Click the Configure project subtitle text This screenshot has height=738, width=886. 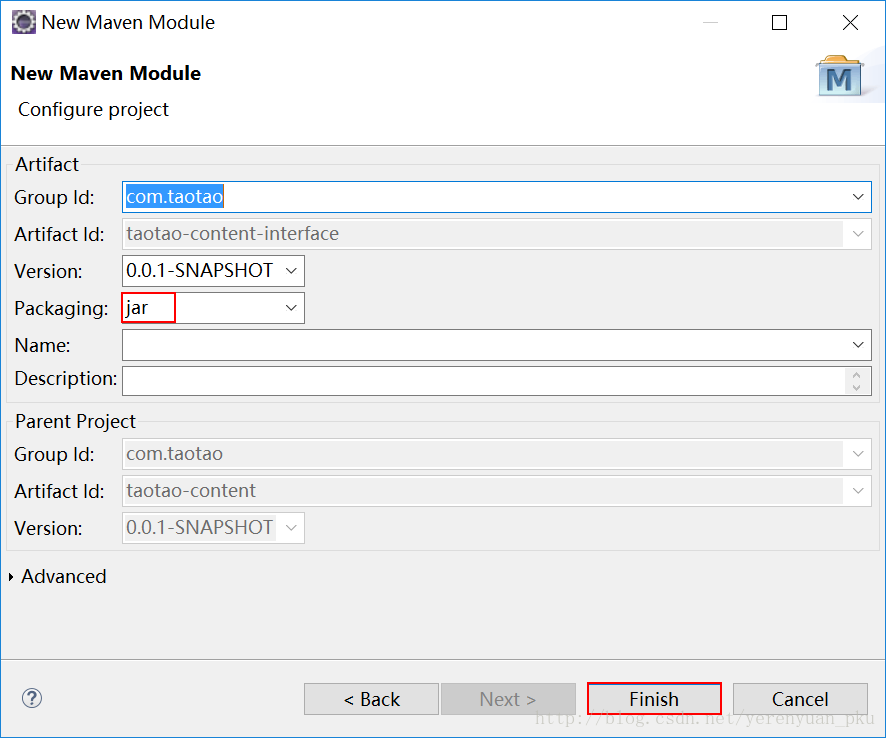93,110
